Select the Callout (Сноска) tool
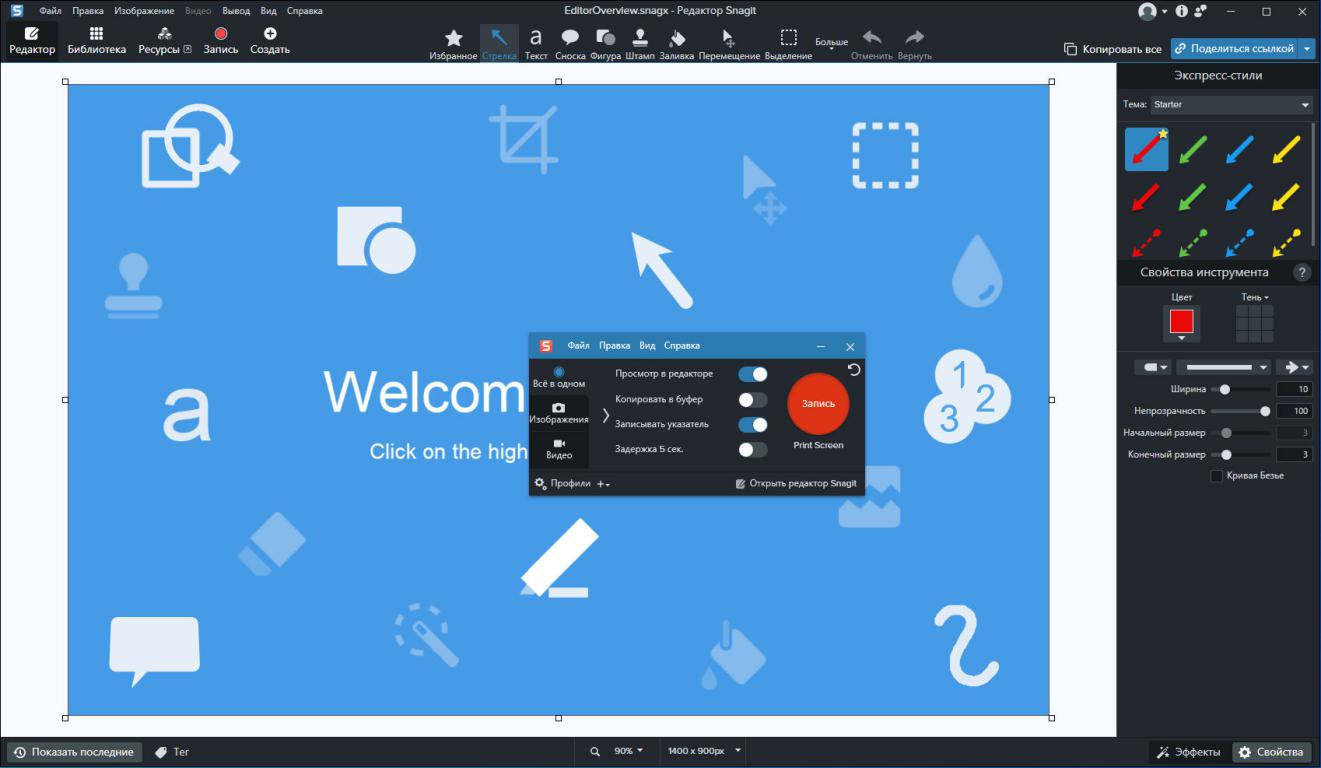This screenshot has width=1321, height=768. point(570,43)
